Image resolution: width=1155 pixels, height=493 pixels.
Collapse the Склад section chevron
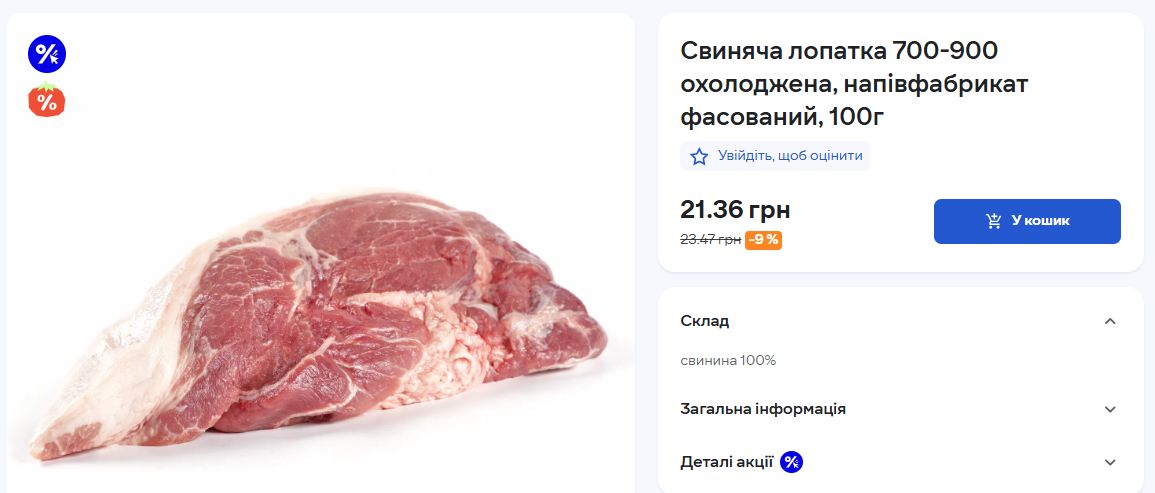(1109, 321)
